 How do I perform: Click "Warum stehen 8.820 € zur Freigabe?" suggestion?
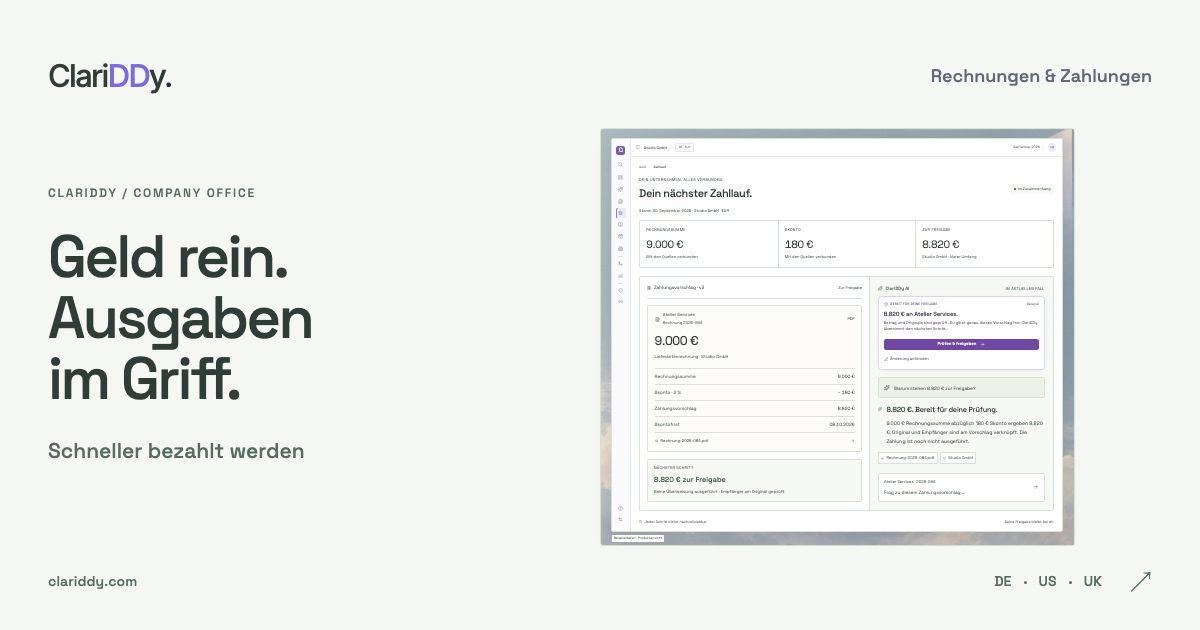tap(961, 388)
